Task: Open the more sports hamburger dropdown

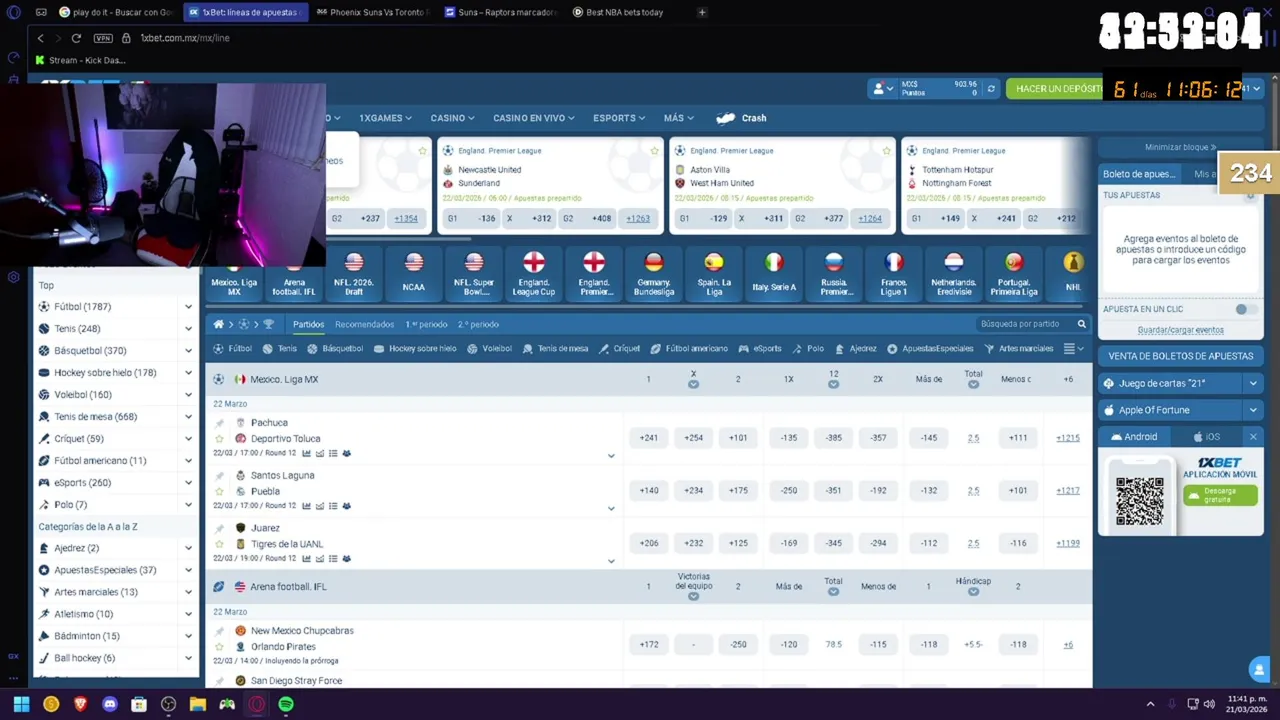Action: click(x=1073, y=349)
